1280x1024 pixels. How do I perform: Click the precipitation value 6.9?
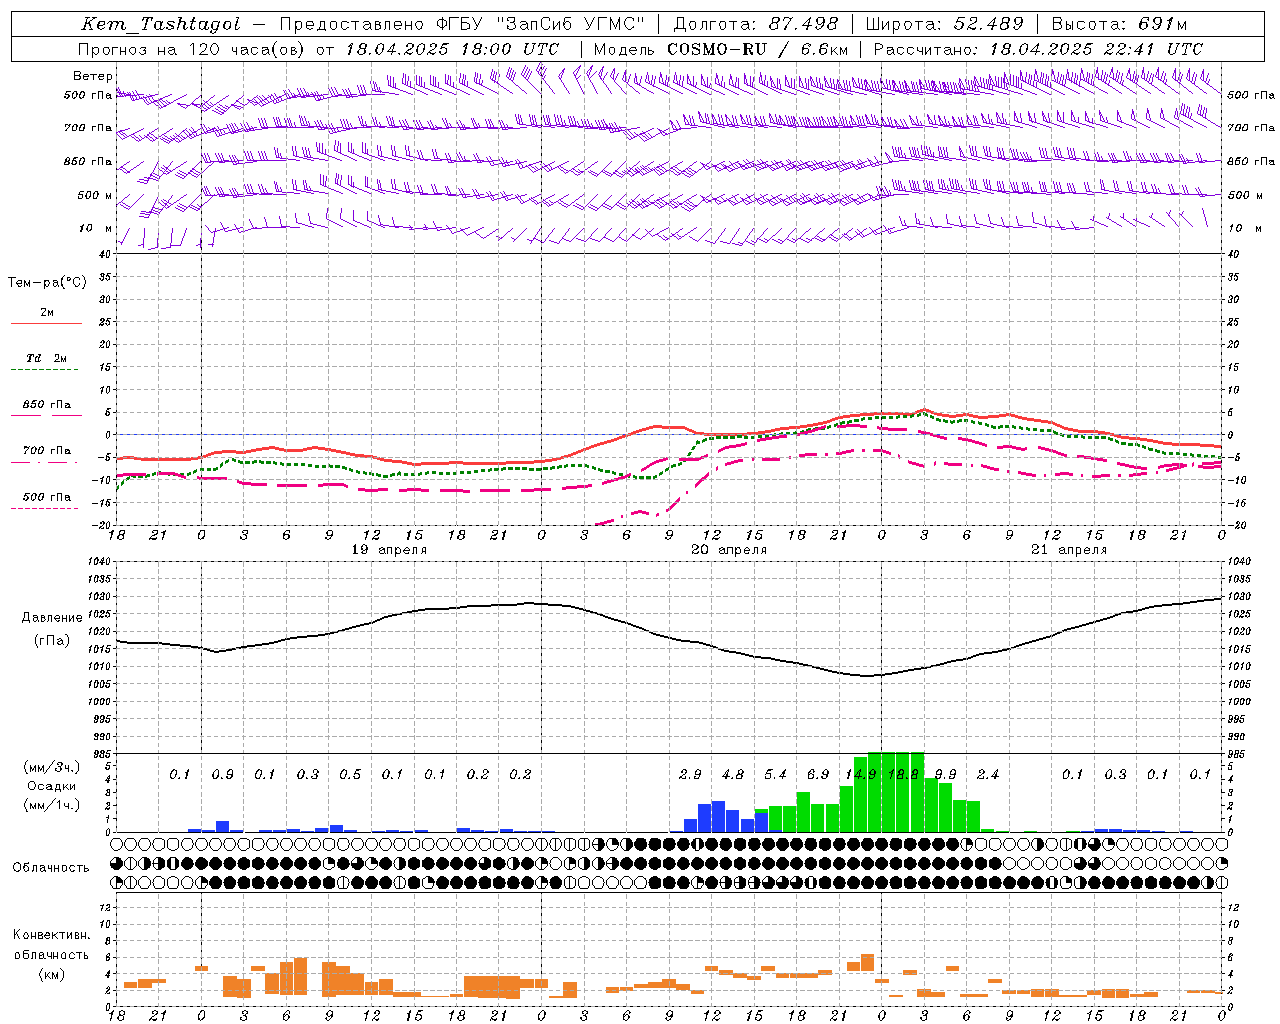(x=818, y=775)
